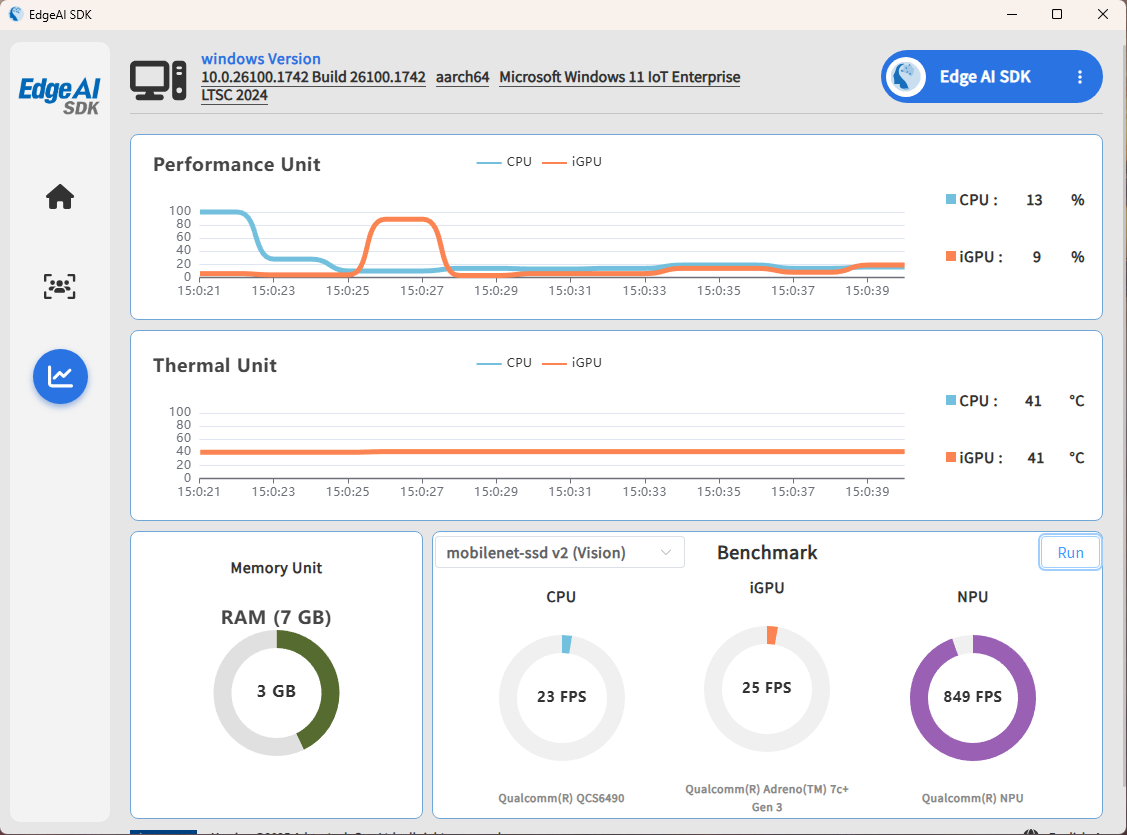Click the model dropdown chevron arrow
This screenshot has width=1127, height=835.
click(666, 553)
